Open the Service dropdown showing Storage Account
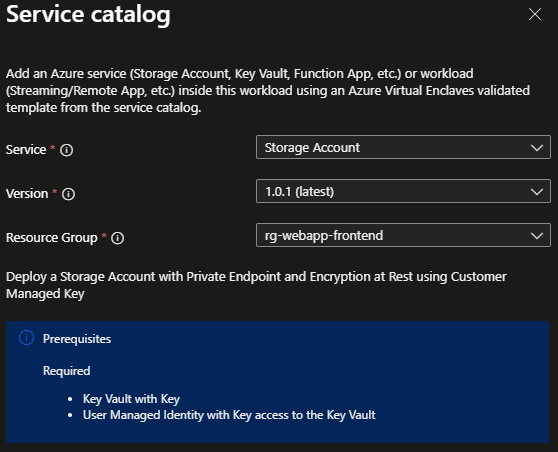Image resolution: width=558 pixels, height=452 pixels. click(x=403, y=147)
